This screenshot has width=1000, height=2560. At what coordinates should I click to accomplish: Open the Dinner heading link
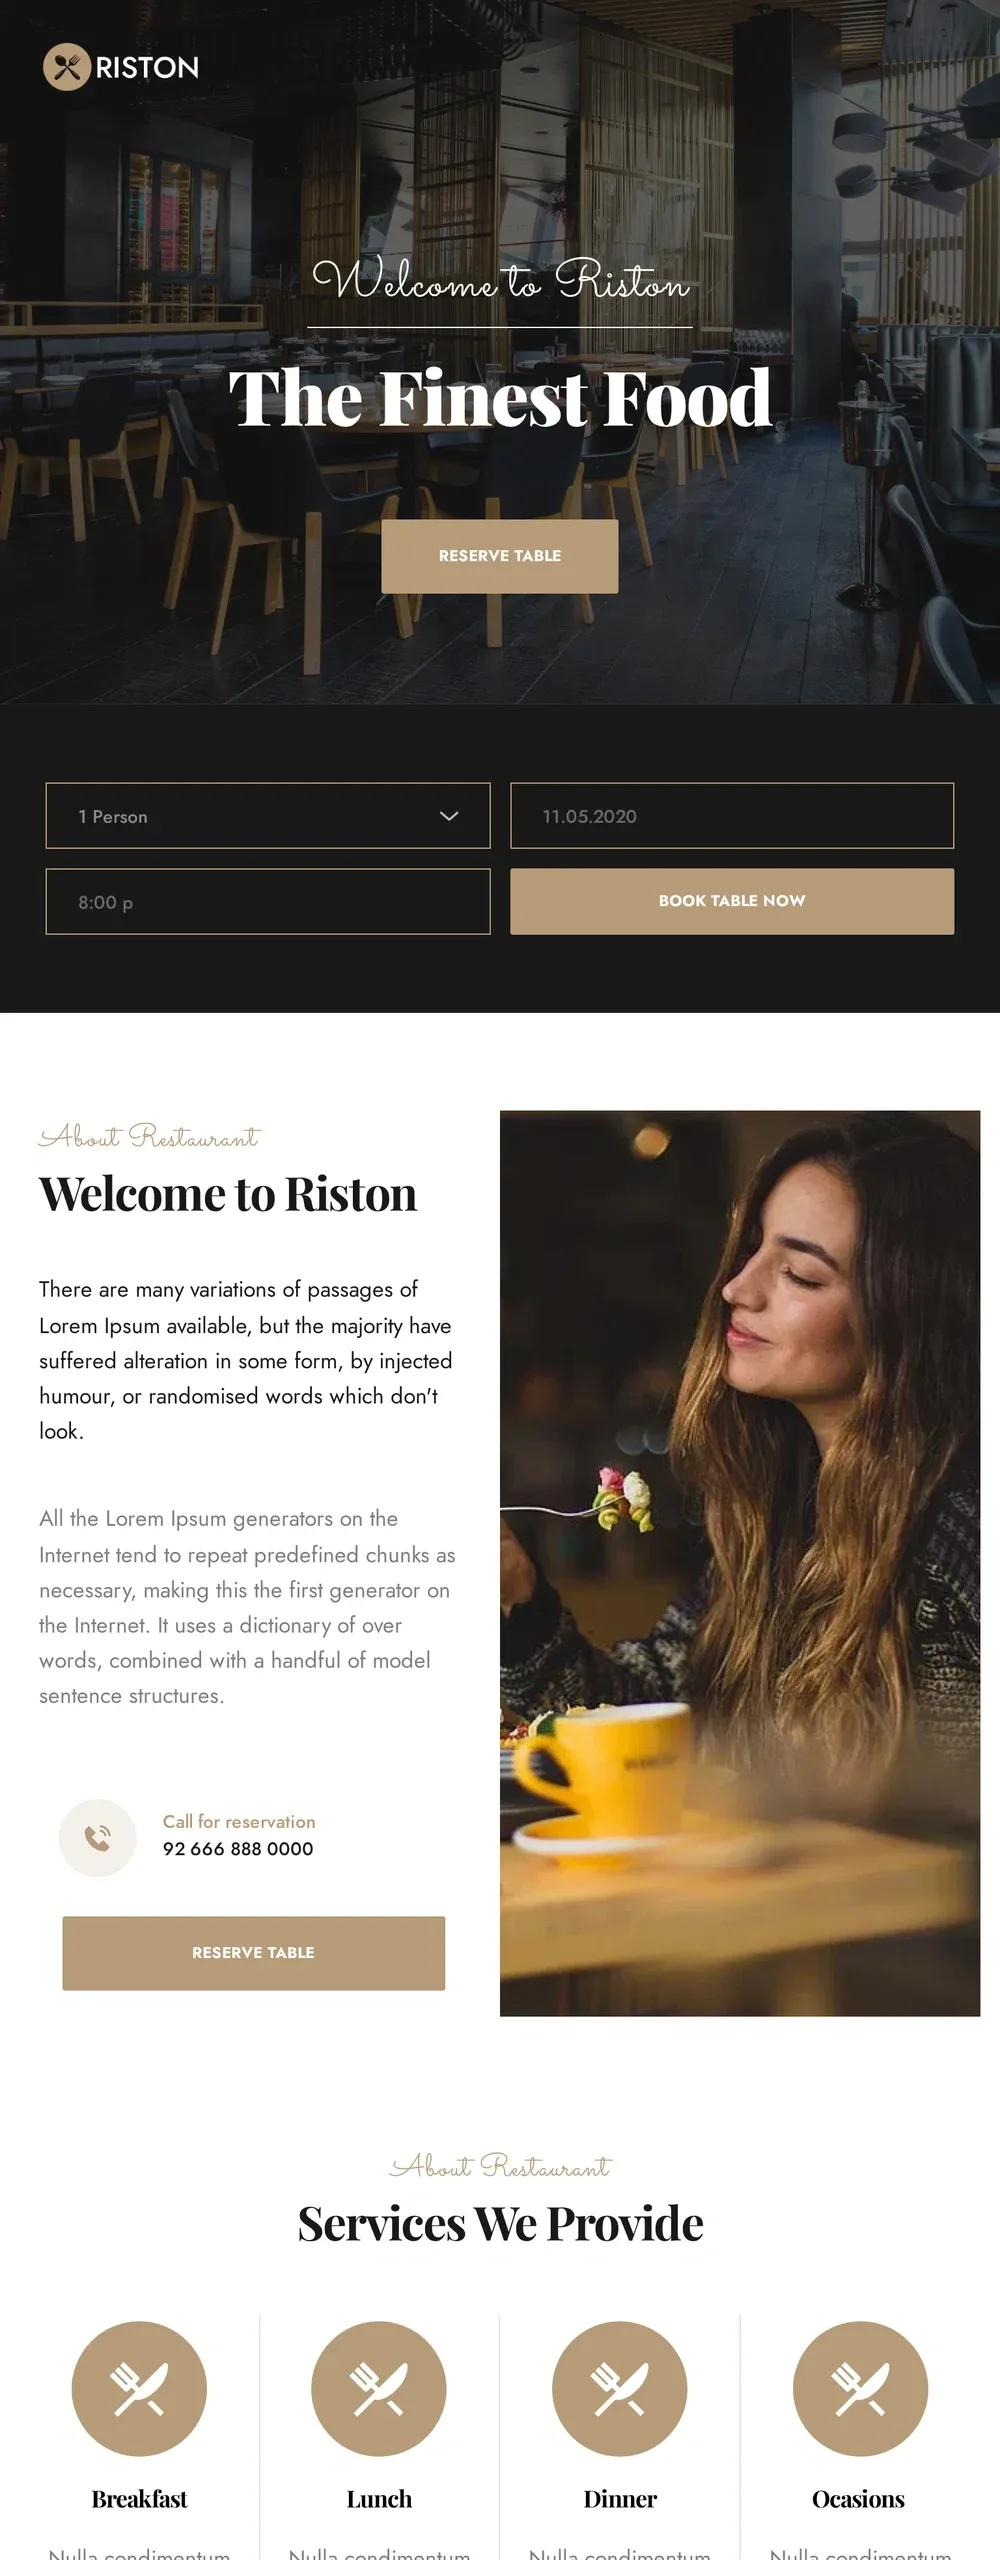coord(620,2499)
